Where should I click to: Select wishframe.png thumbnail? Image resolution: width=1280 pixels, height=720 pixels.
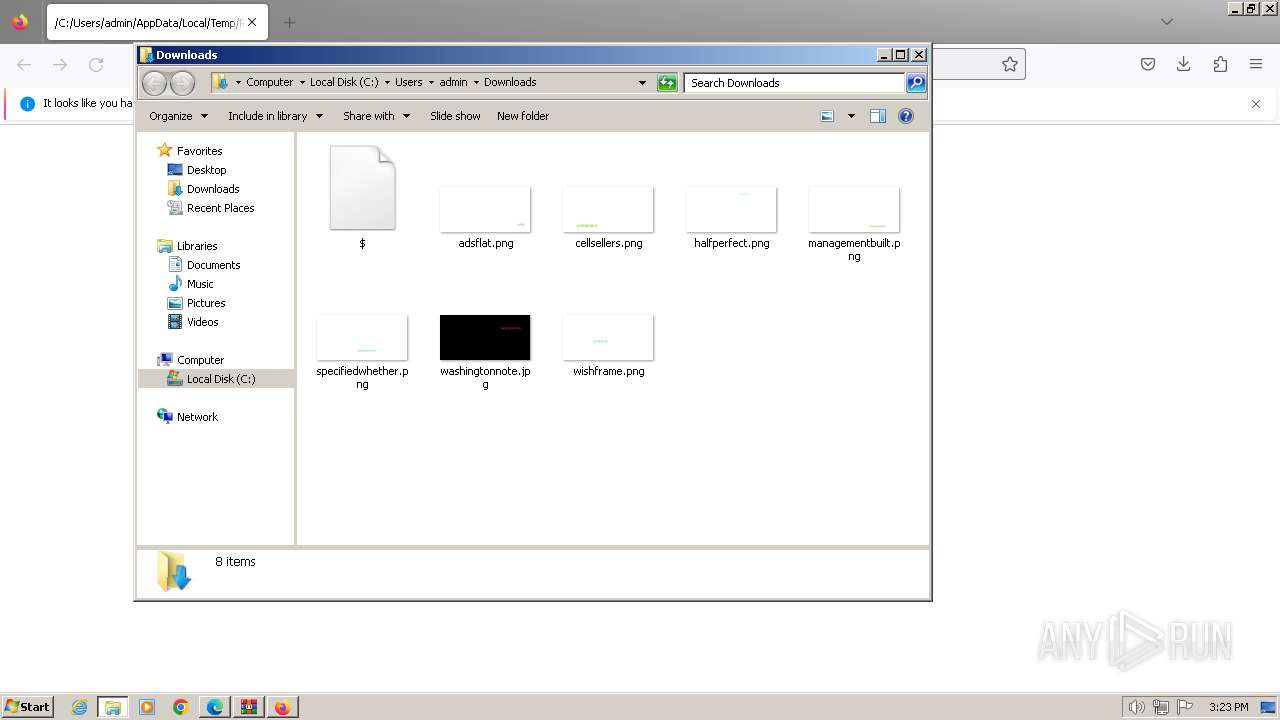pyautogui.click(x=608, y=337)
